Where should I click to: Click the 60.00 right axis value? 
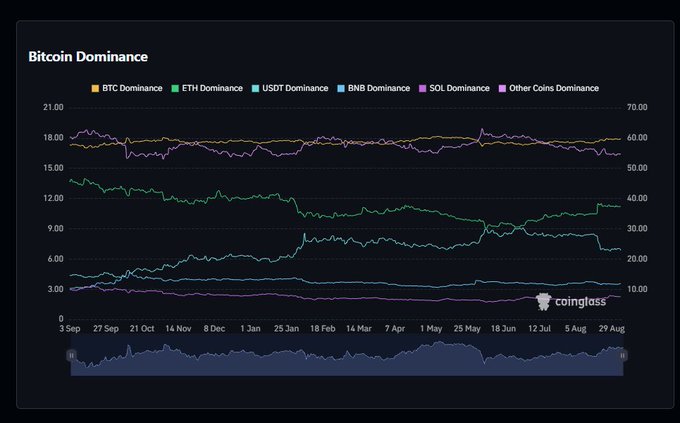coord(637,138)
